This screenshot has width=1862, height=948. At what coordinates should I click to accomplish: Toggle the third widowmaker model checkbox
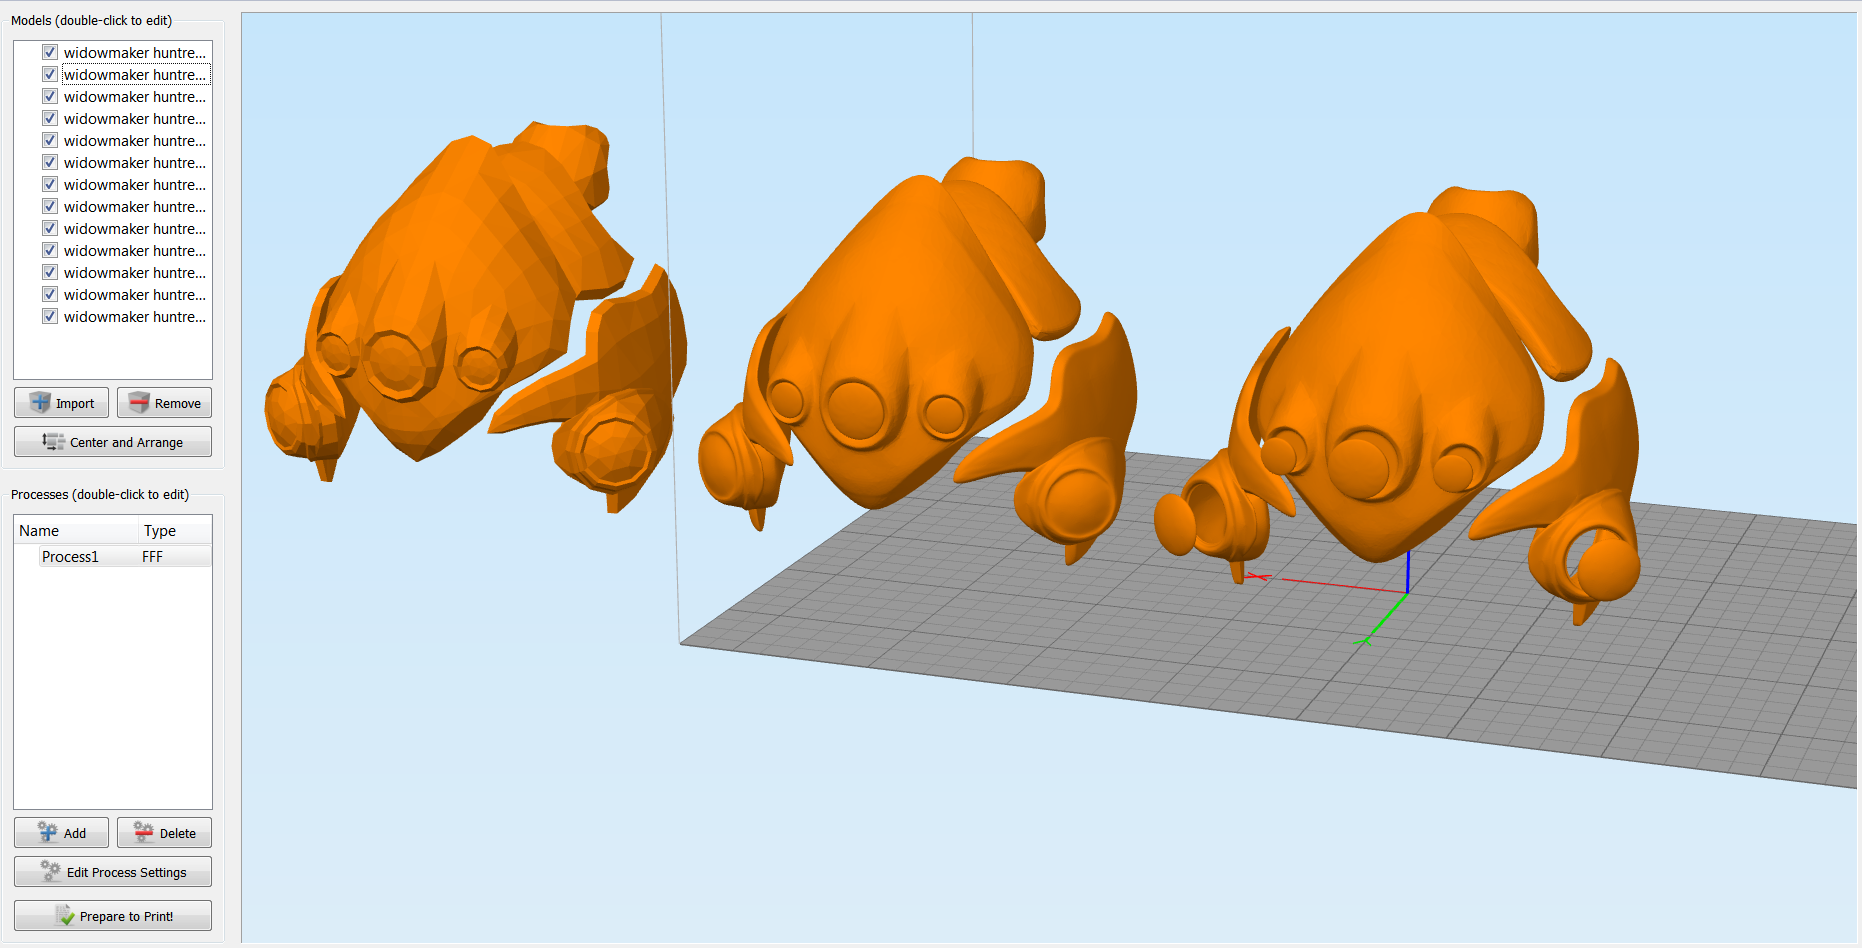click(50, 96)
